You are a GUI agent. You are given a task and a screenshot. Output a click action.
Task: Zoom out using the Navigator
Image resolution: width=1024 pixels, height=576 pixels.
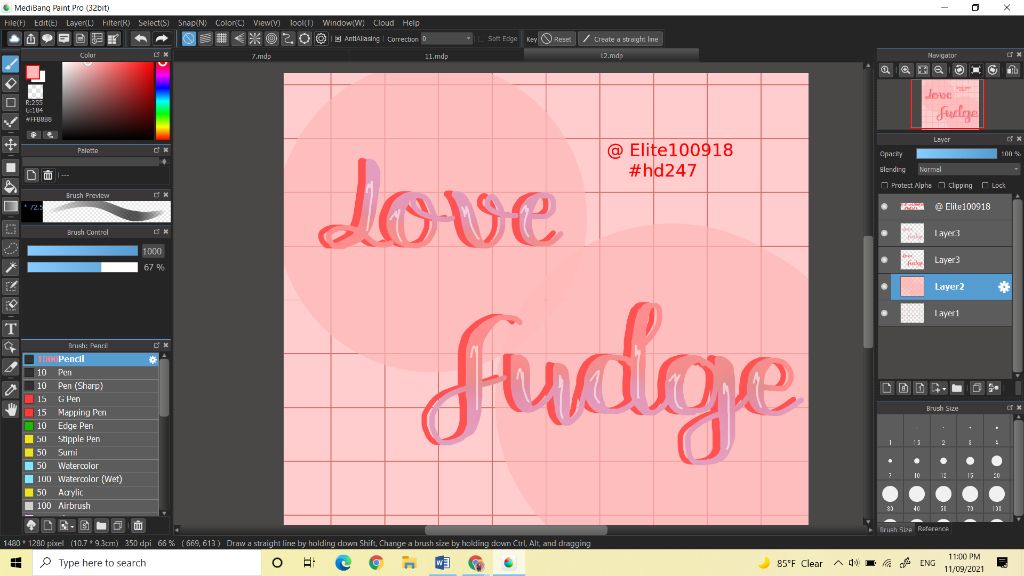tap(938, 70)
